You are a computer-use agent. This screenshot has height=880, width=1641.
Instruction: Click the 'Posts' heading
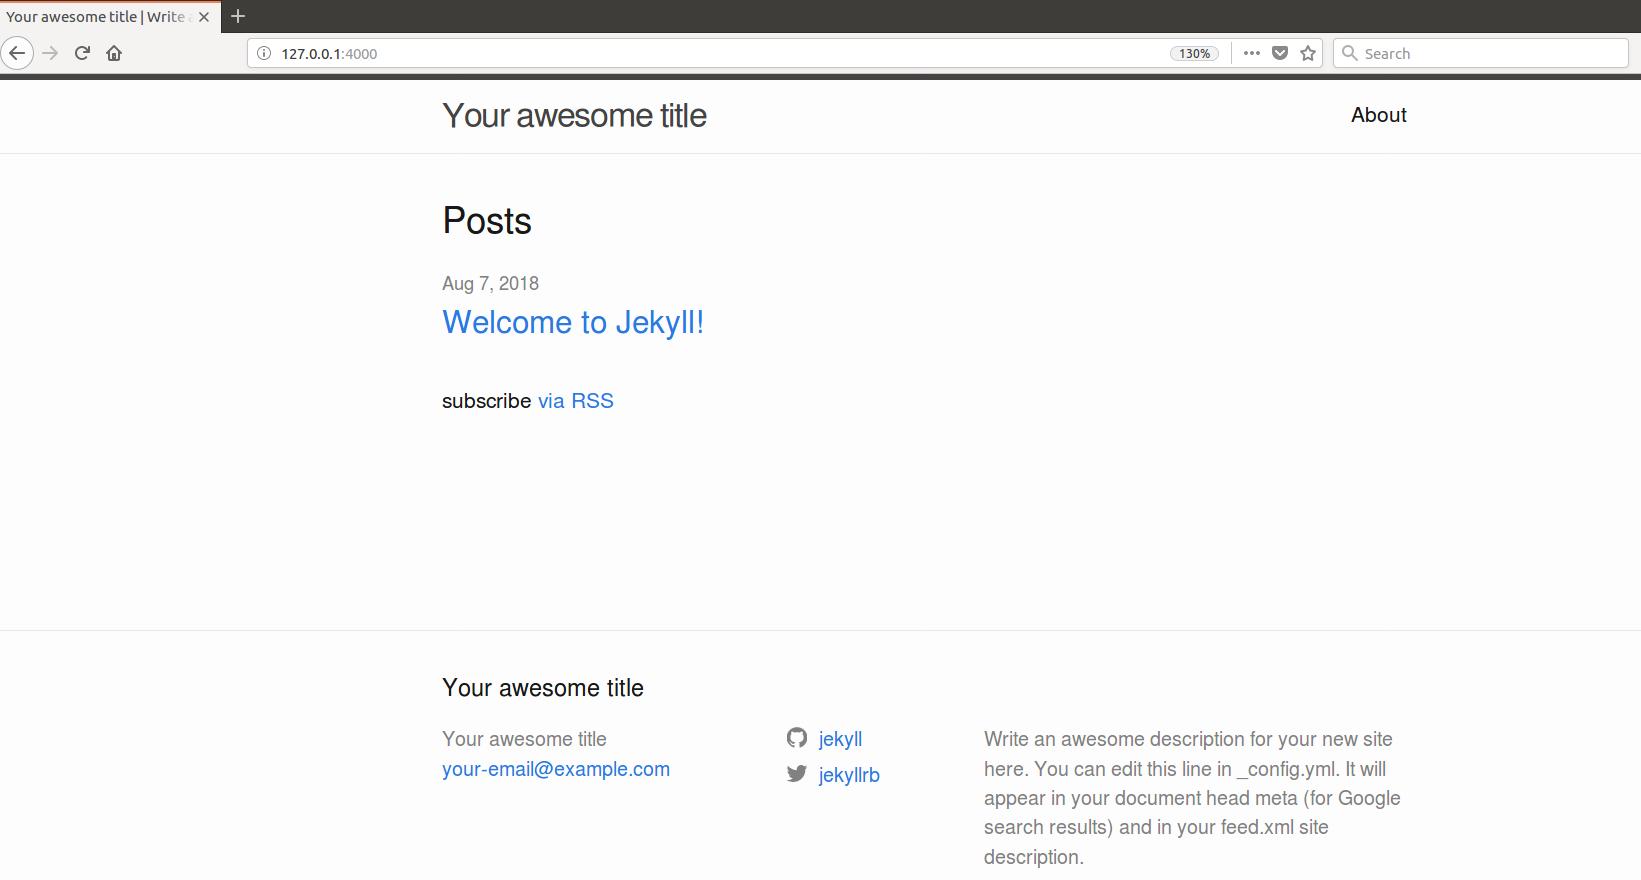(x=487, y=221)
